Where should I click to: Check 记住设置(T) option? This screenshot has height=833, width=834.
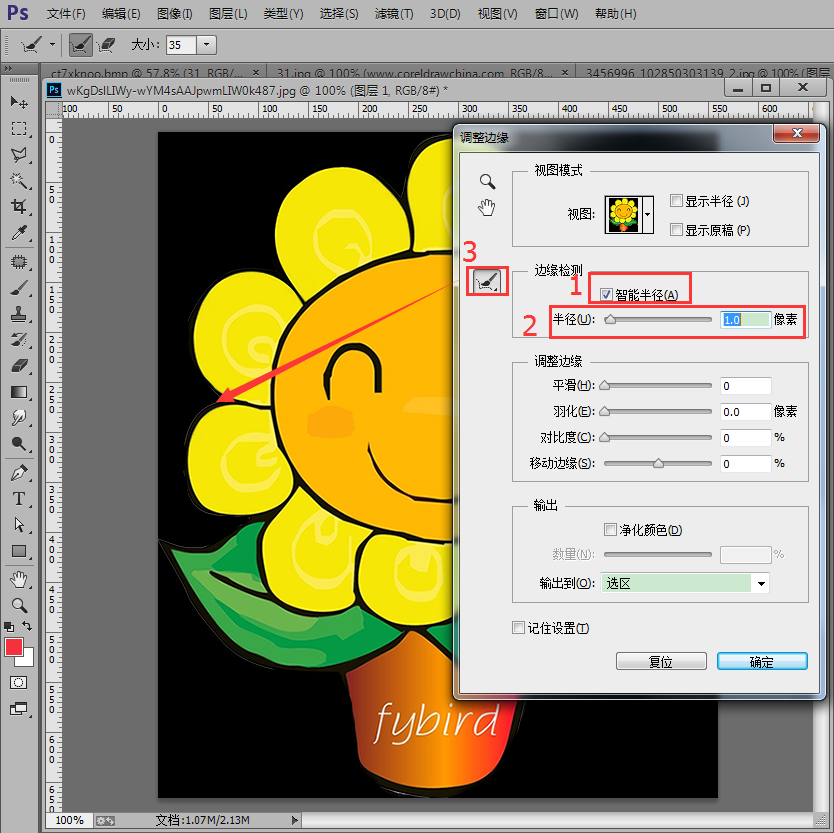tap(518, 627)
